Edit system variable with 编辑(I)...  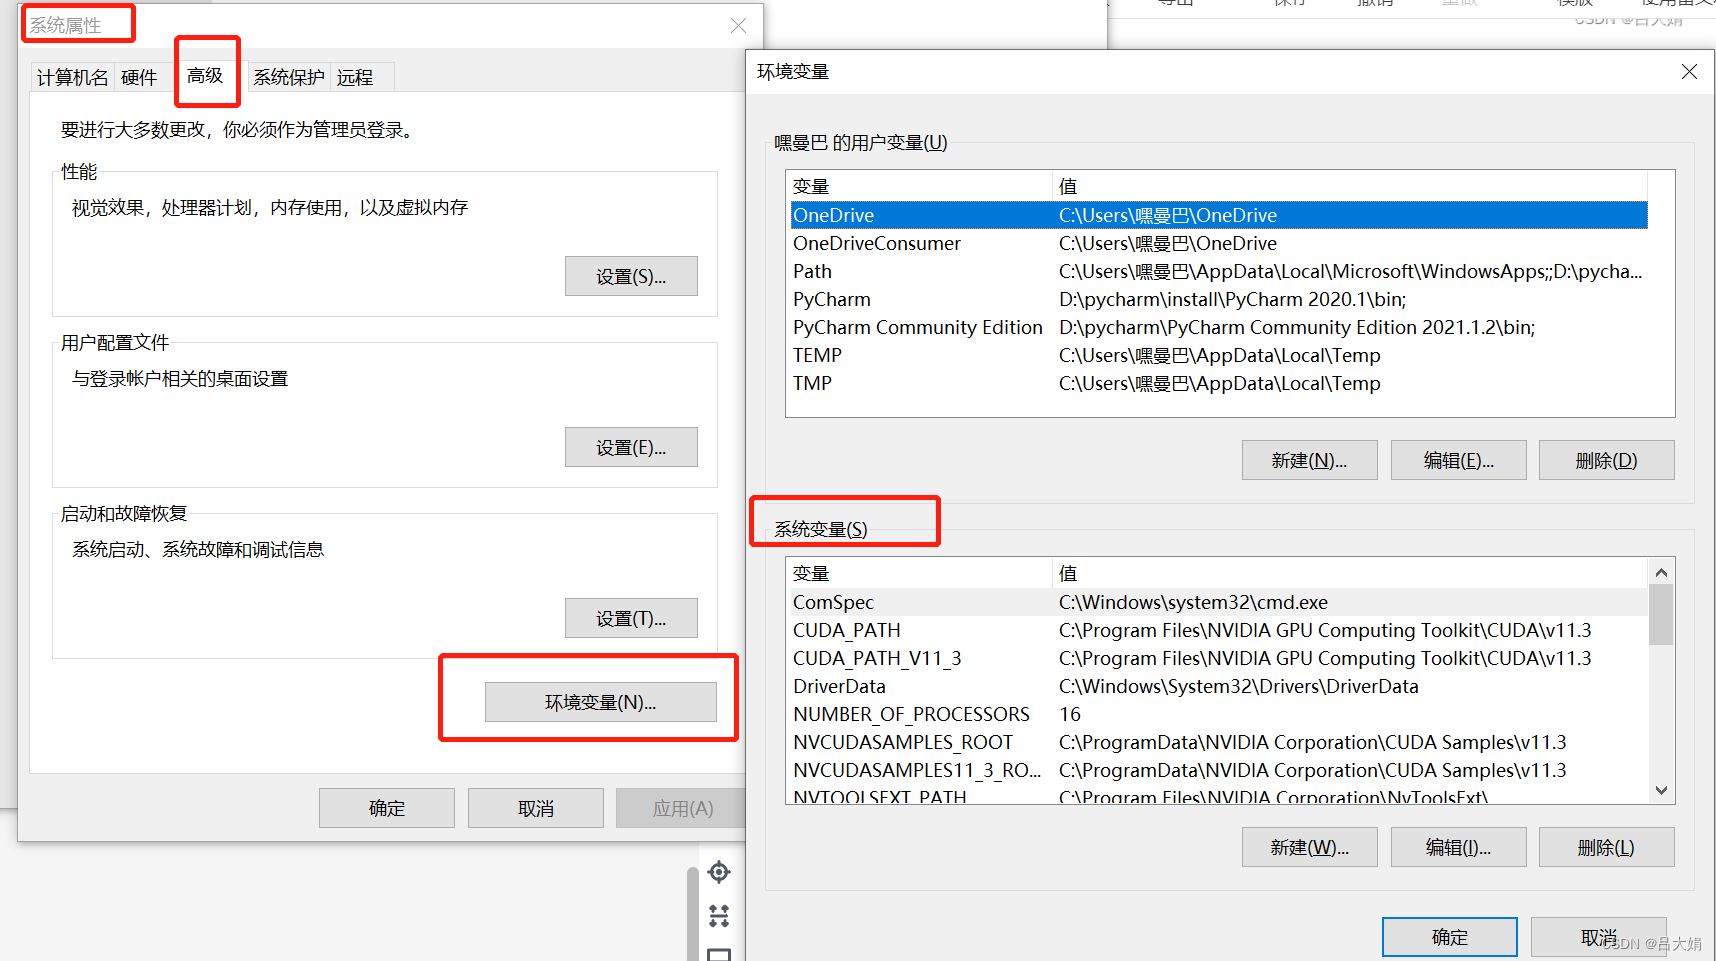click(x=1459, y=847)
